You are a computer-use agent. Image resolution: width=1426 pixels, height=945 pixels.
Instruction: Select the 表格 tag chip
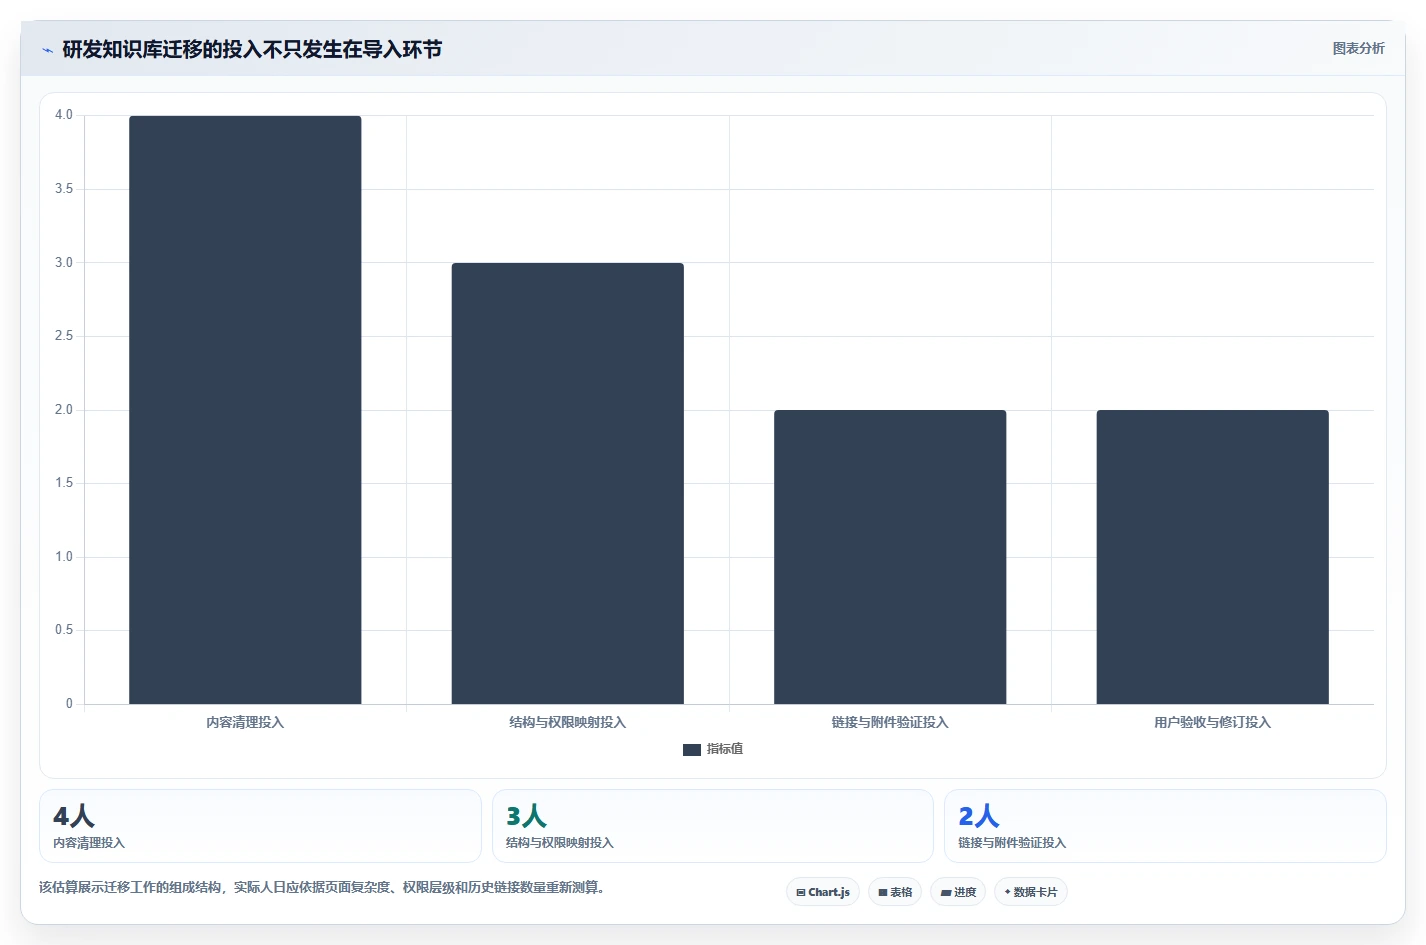coord(895,892)
